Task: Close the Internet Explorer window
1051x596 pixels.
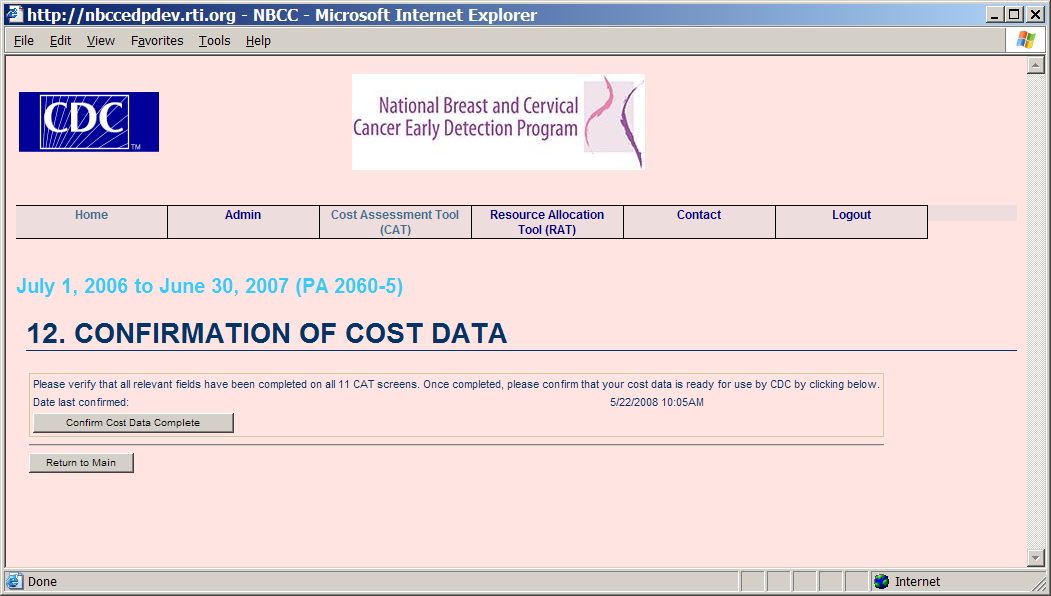Action: point(1036,14)
